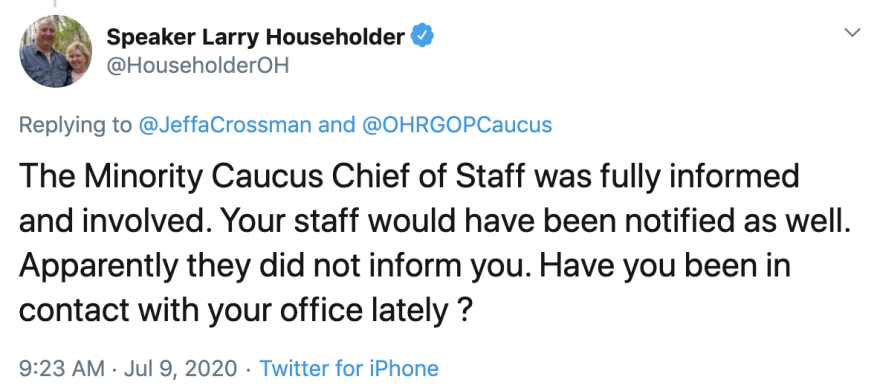
Task: Click the "Have you been in" question text
Action: (x=666, y=265)
